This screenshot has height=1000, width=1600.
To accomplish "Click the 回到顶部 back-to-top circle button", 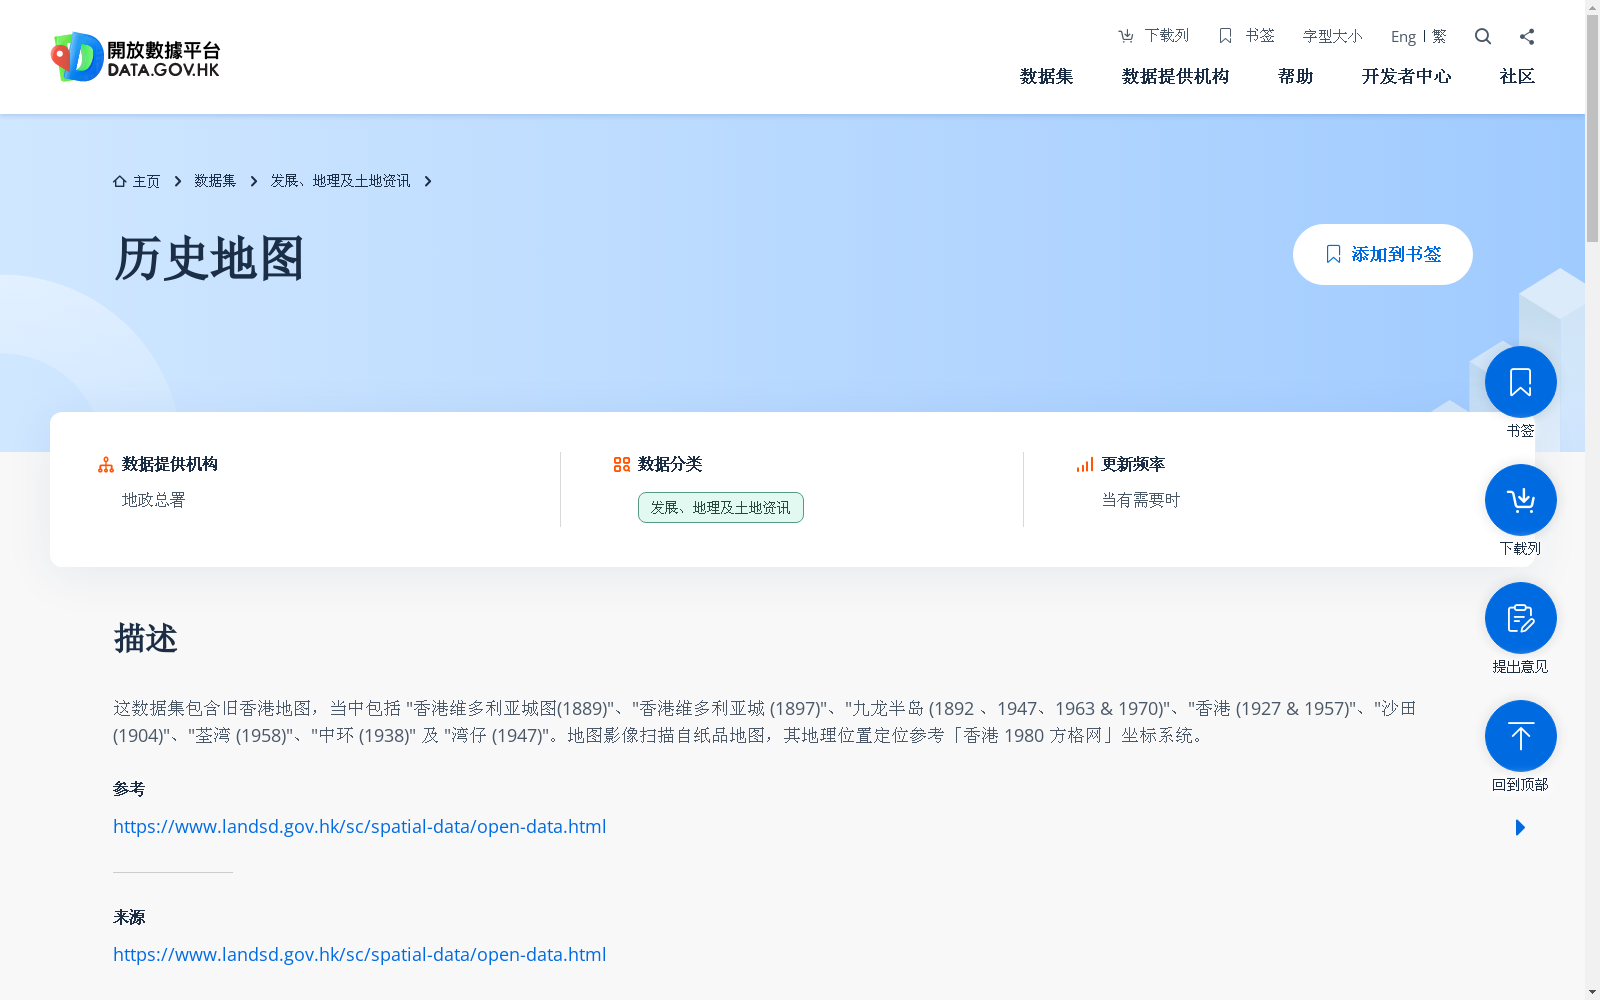I will coord(1520,736).
